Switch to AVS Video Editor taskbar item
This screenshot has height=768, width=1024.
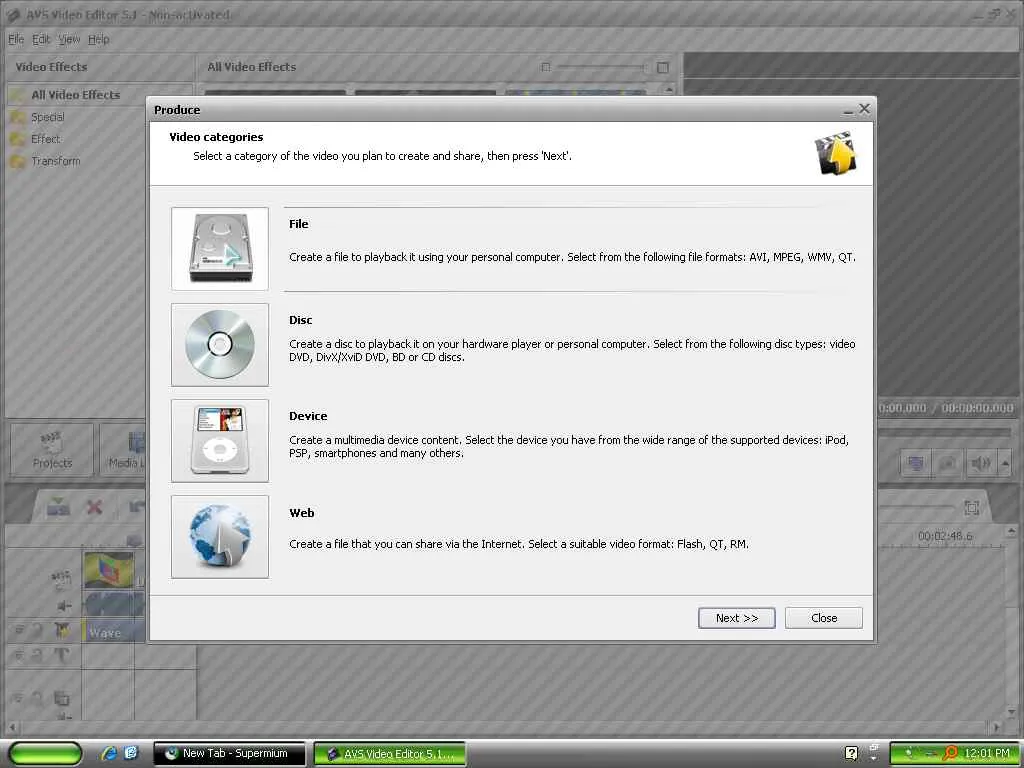click(390, 754)
